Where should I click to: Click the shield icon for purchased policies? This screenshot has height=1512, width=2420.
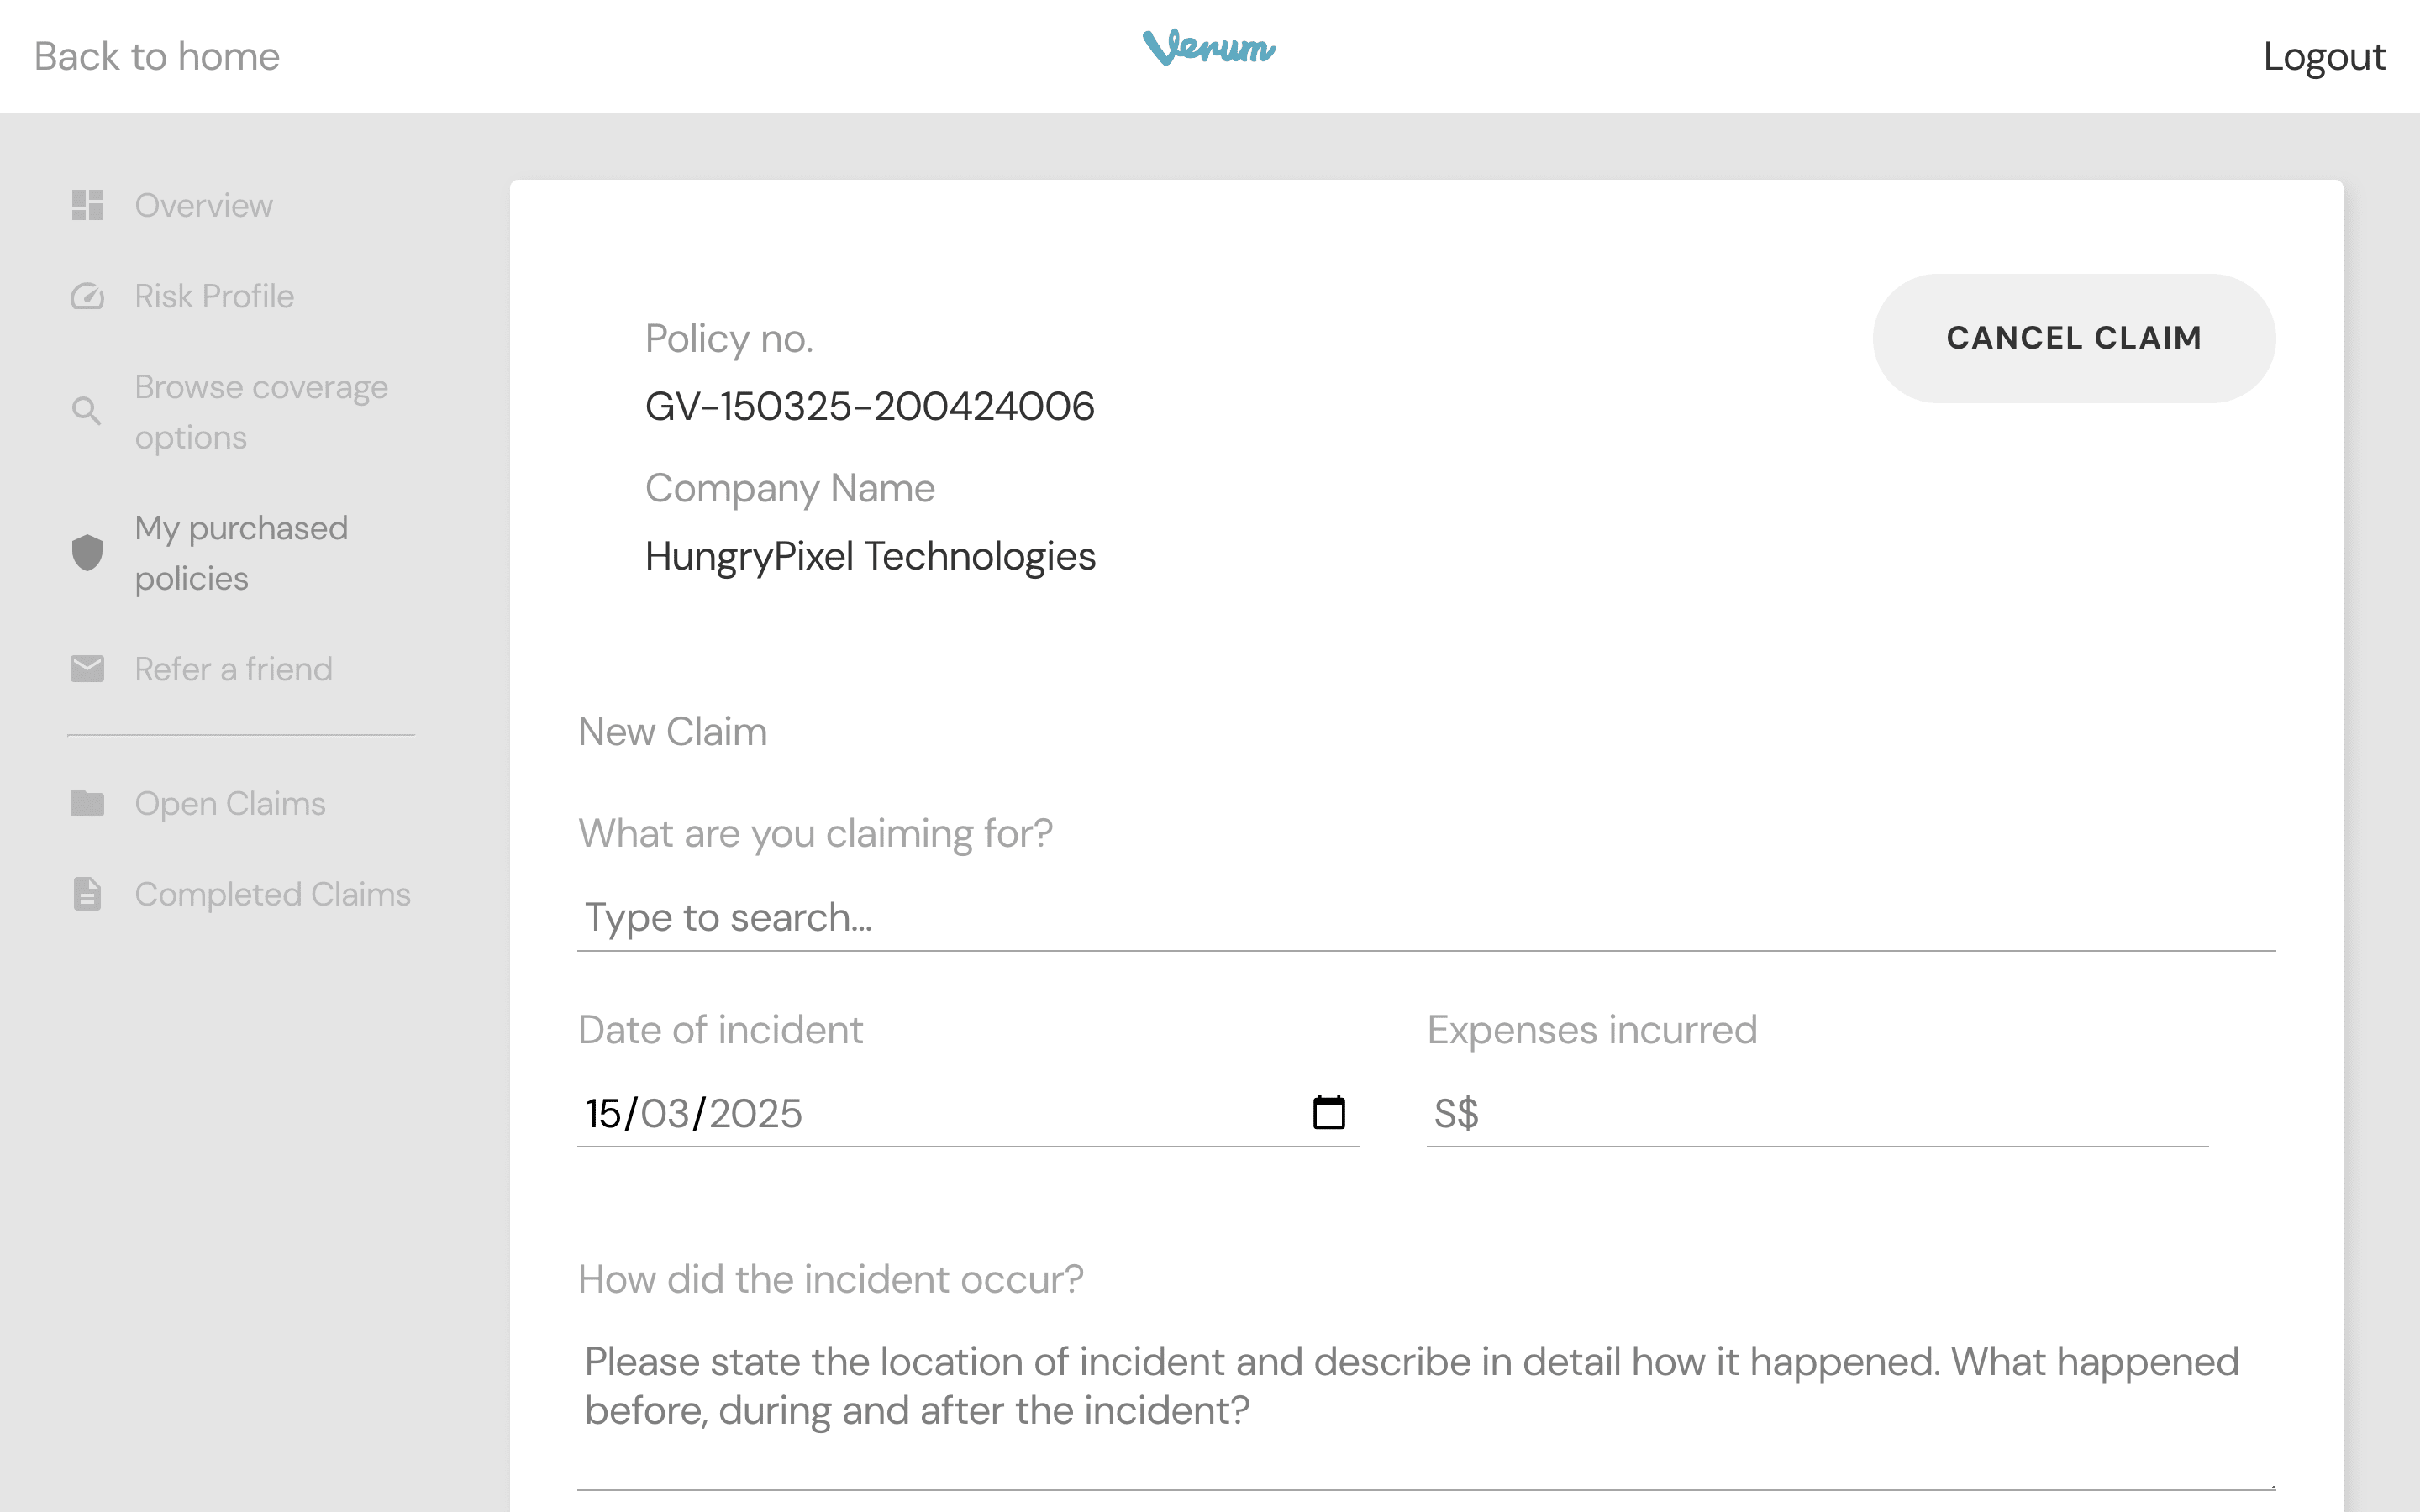click(87, 552)
